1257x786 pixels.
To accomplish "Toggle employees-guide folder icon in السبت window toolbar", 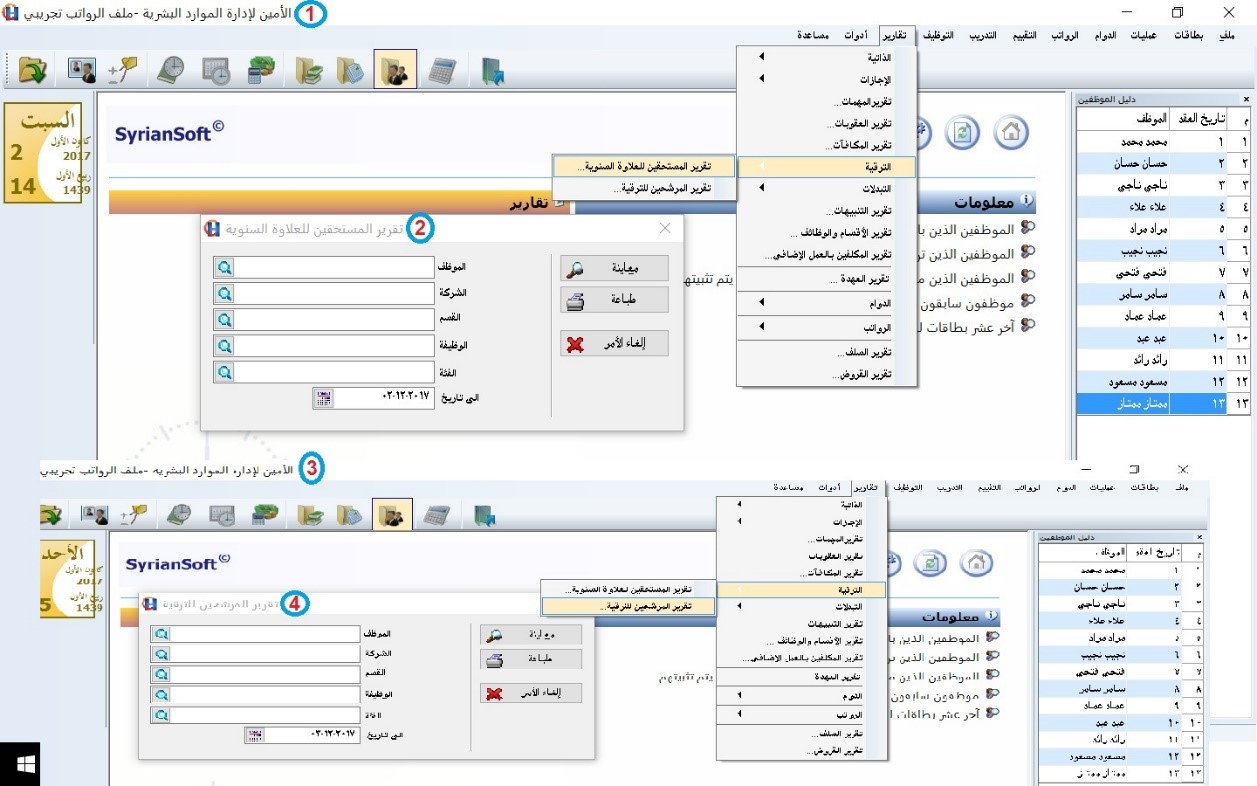I will coord(395,70).
